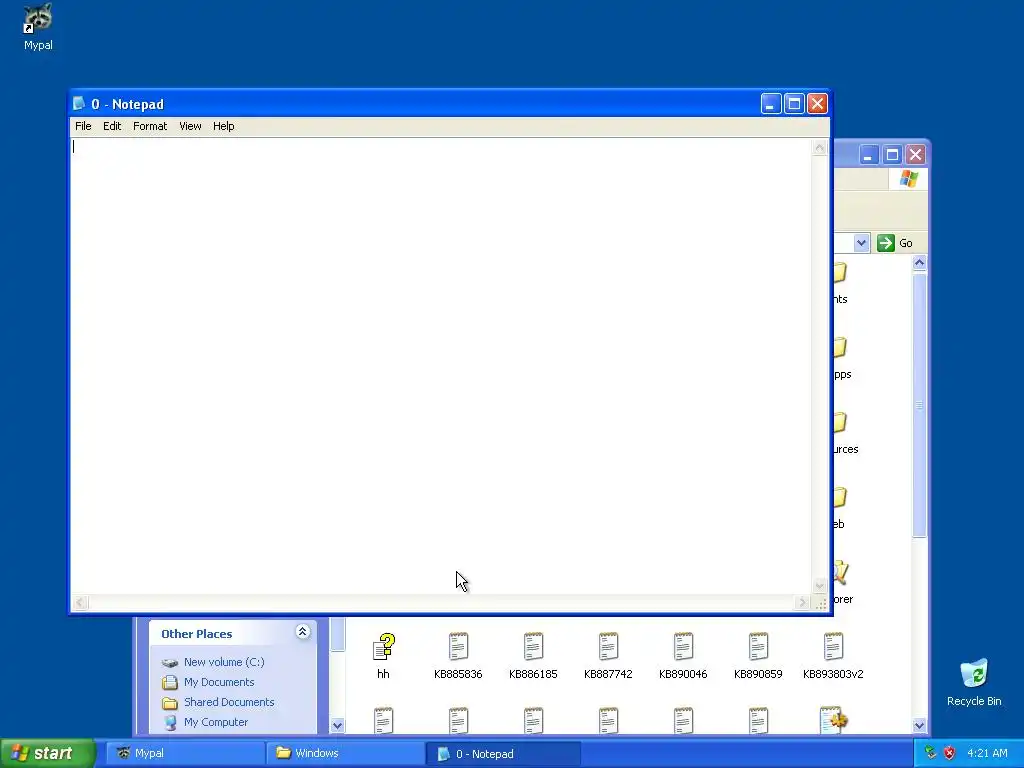Image resolution: width=1024 pixels, height=768 pixels.
Task: Close the Explorer window behind Notepad
Action: [x=916, y=155]
